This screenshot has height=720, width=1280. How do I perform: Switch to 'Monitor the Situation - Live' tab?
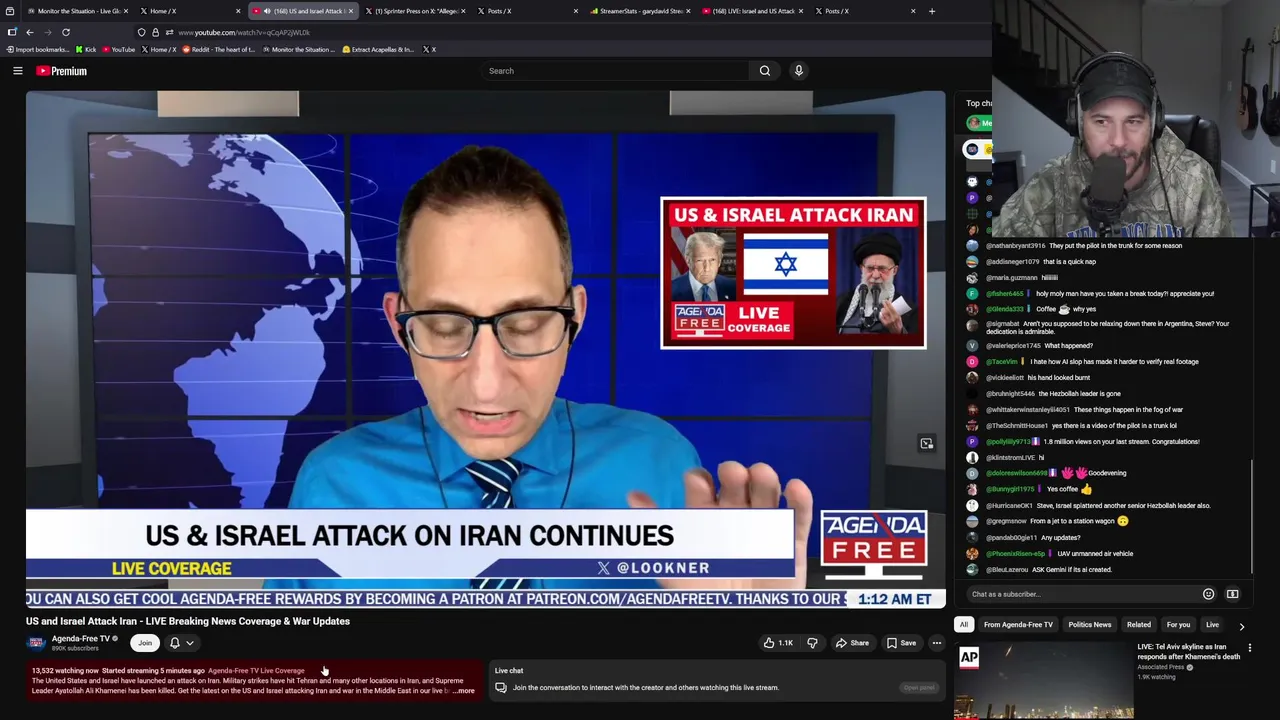coord(78,11)
